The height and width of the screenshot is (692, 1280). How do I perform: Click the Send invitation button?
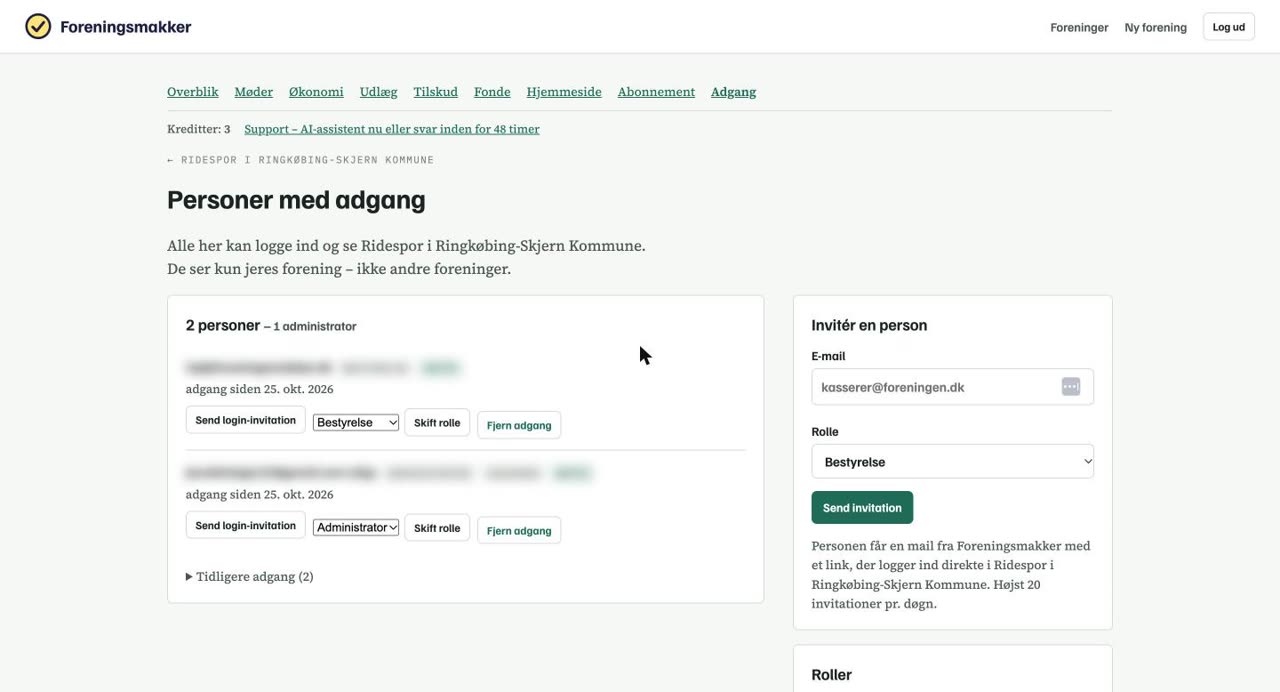pyautogui.click(x=862, y=508)
